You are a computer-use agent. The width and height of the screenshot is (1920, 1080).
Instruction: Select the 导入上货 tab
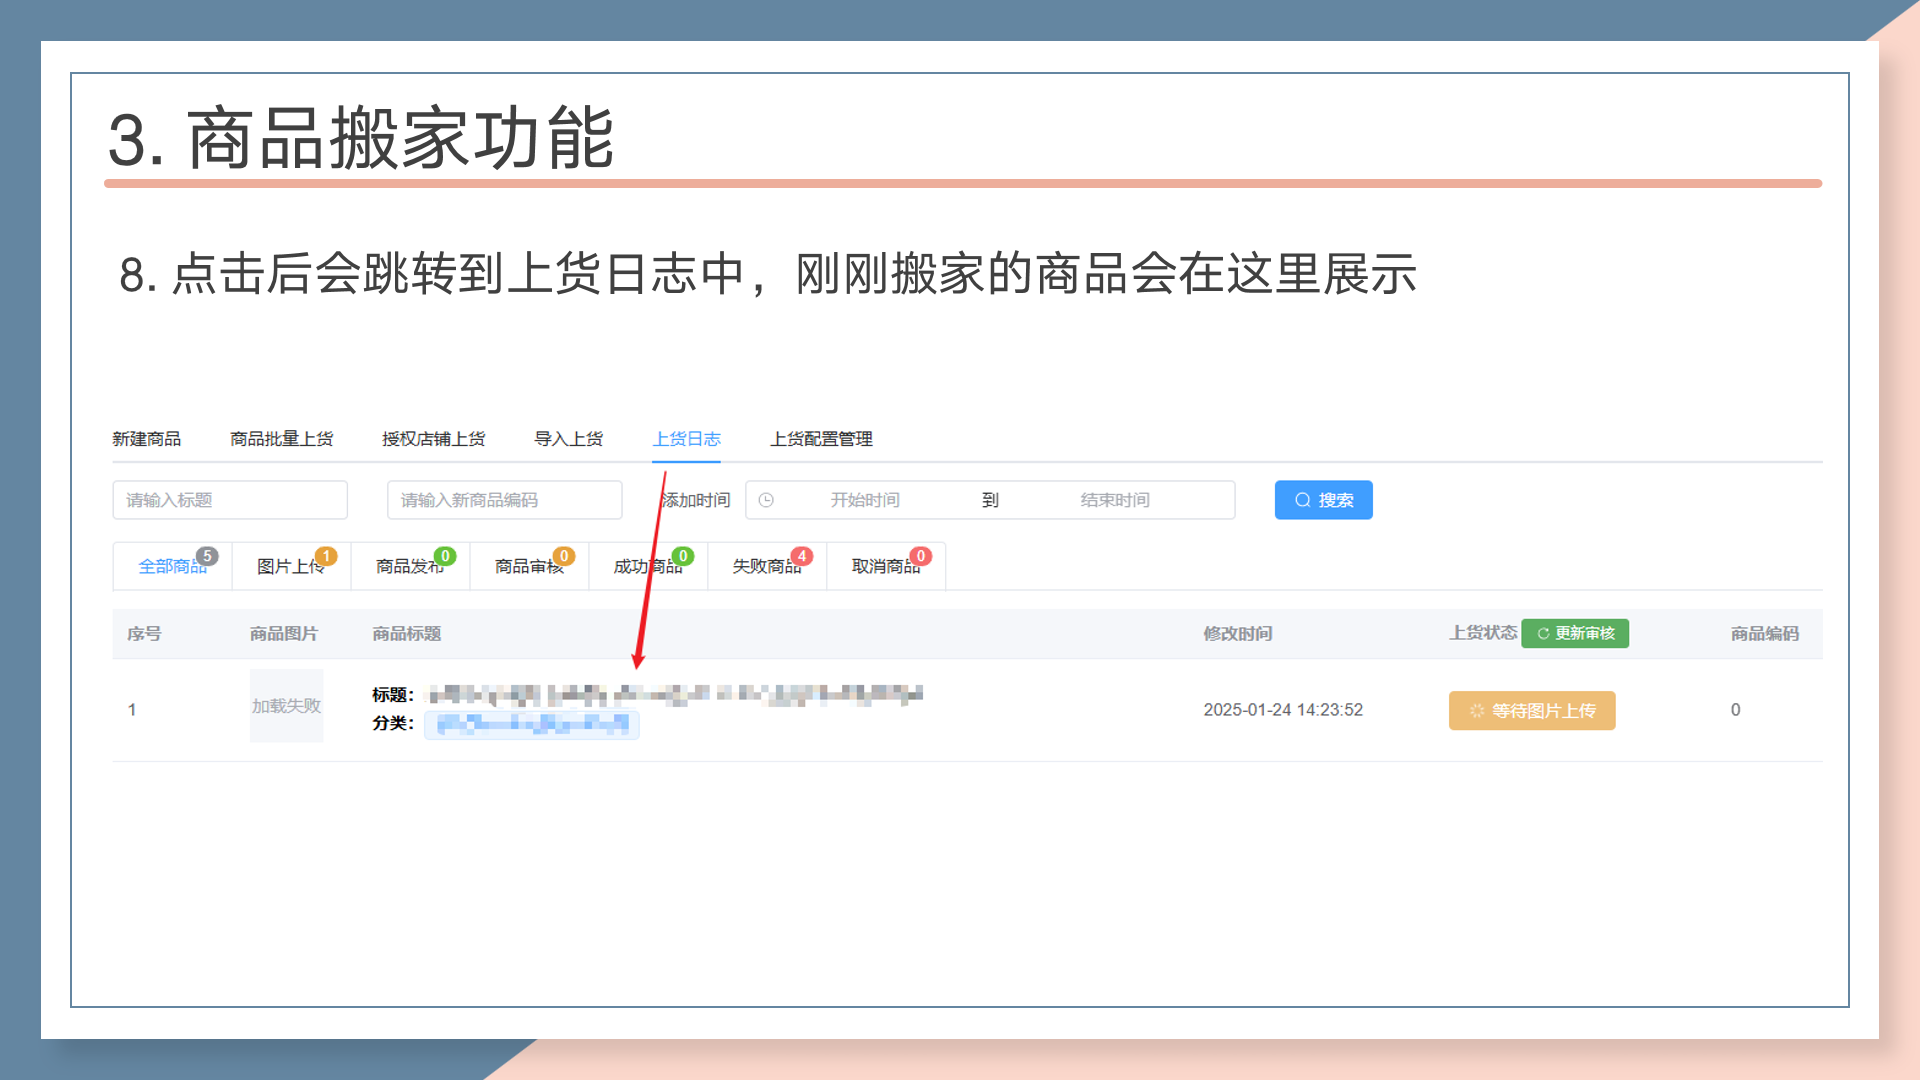pos(568,439)
